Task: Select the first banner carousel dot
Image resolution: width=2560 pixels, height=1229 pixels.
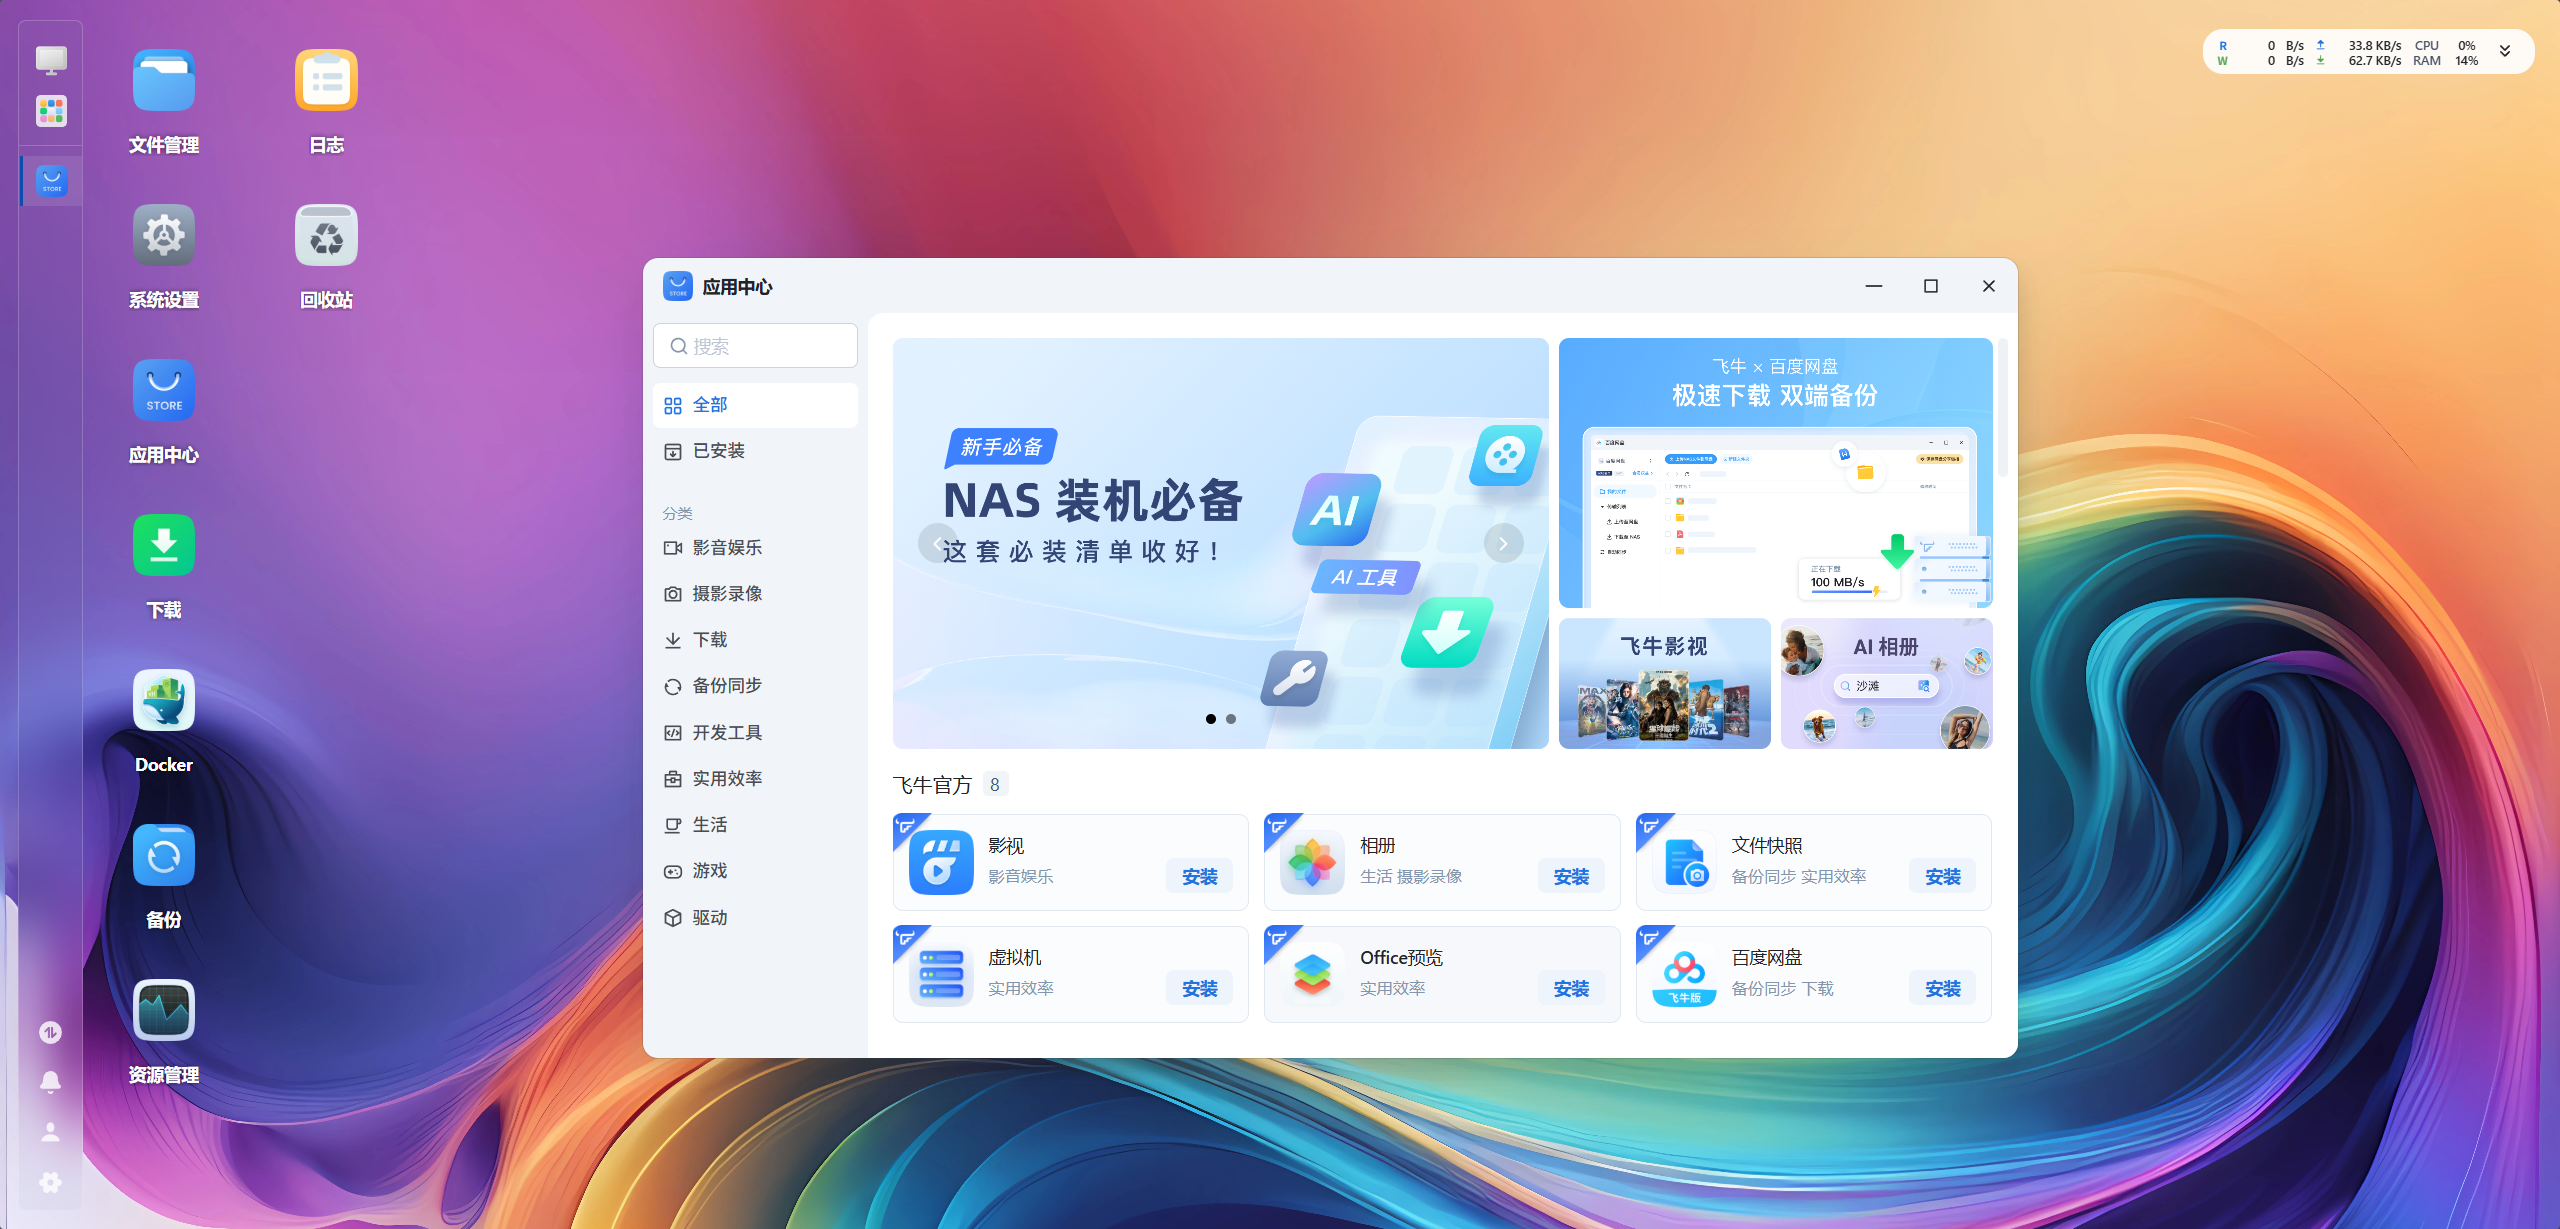Action: coord(1211,719)
